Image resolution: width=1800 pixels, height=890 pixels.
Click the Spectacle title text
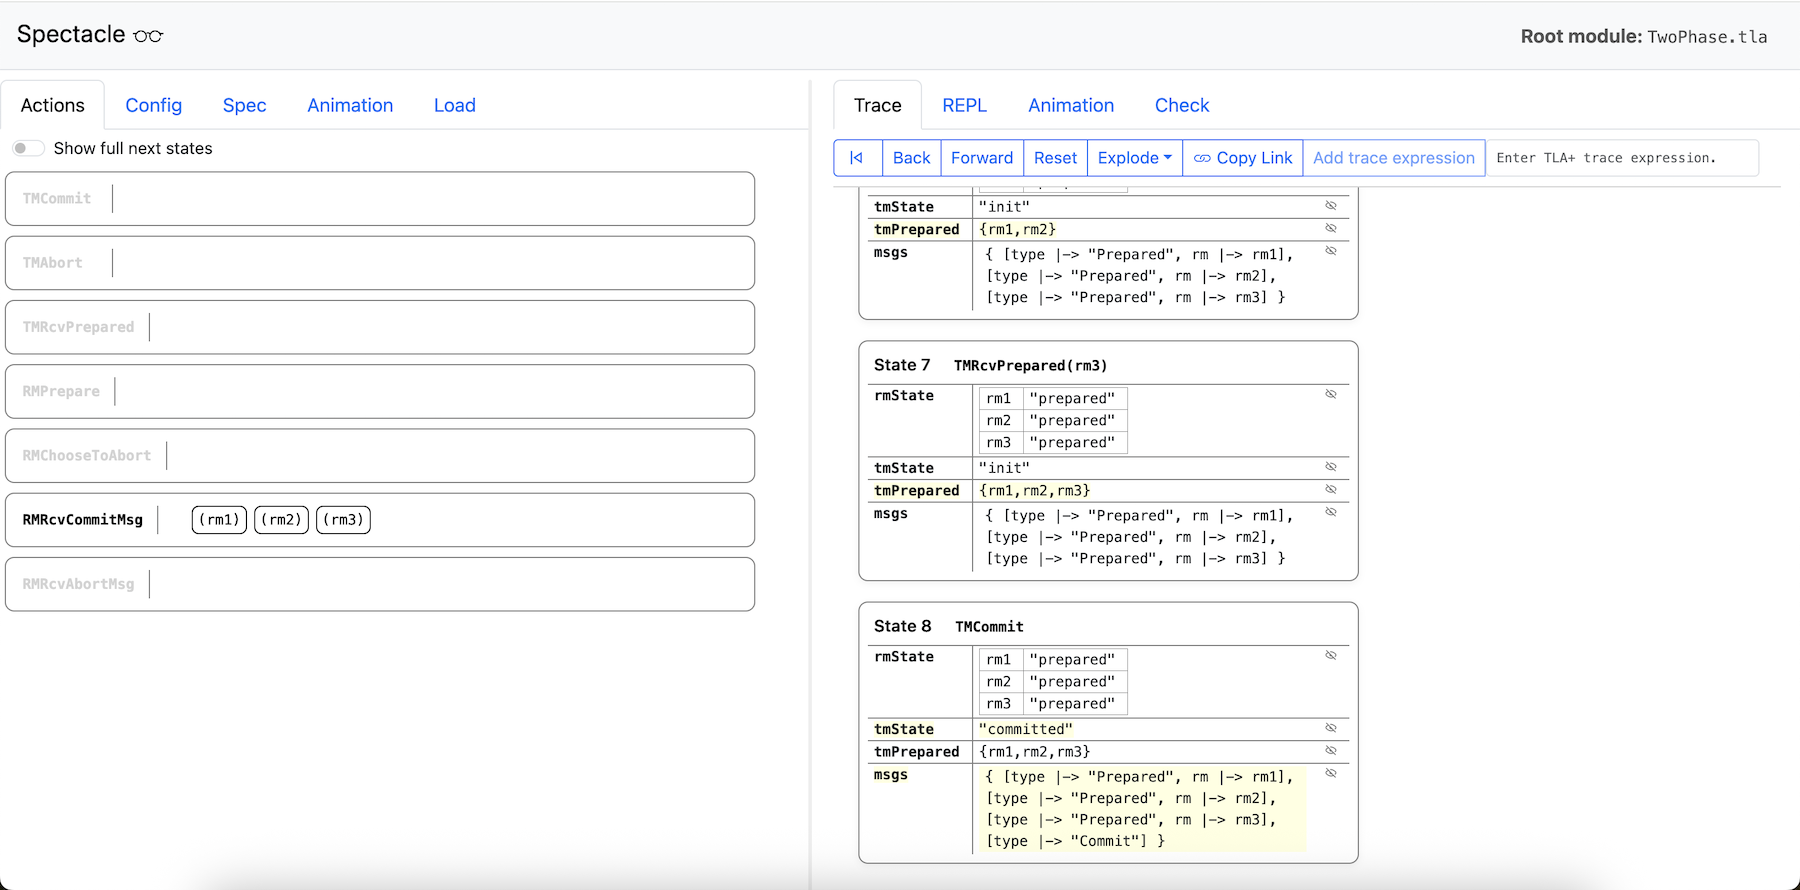tap(71, 35)
